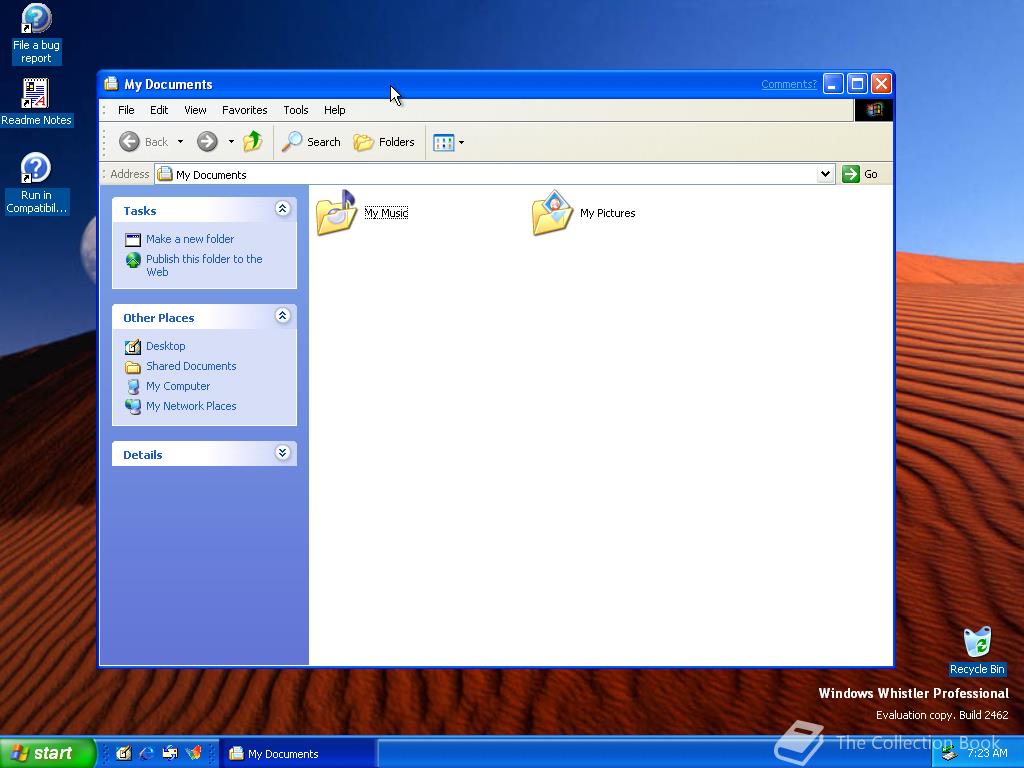Open the Tools menu

pyautogui.click(x=296, y=110)
